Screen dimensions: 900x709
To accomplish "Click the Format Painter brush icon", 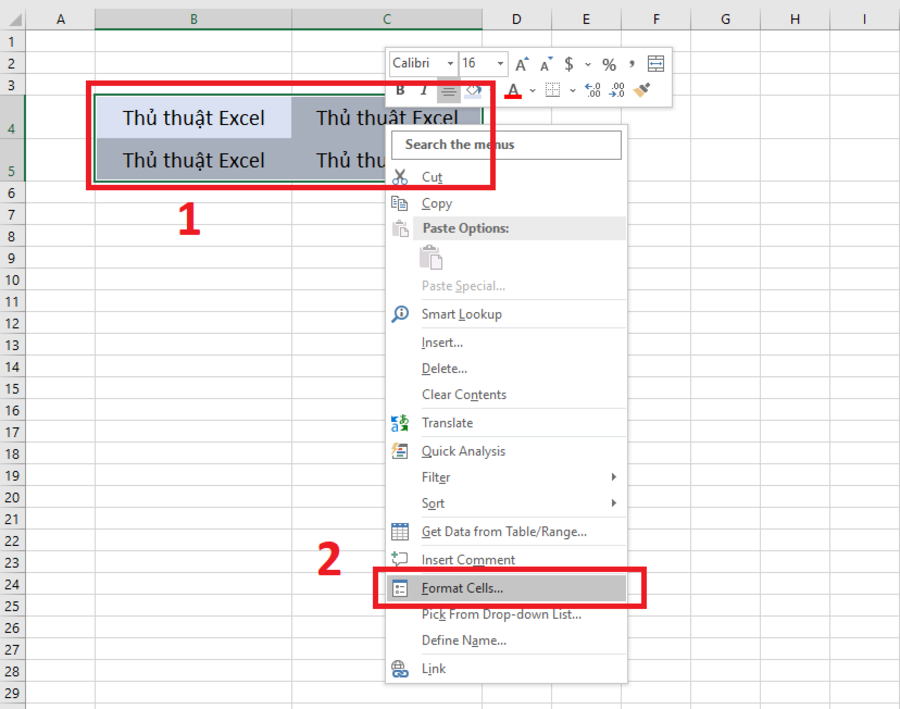I will [642, 90].
